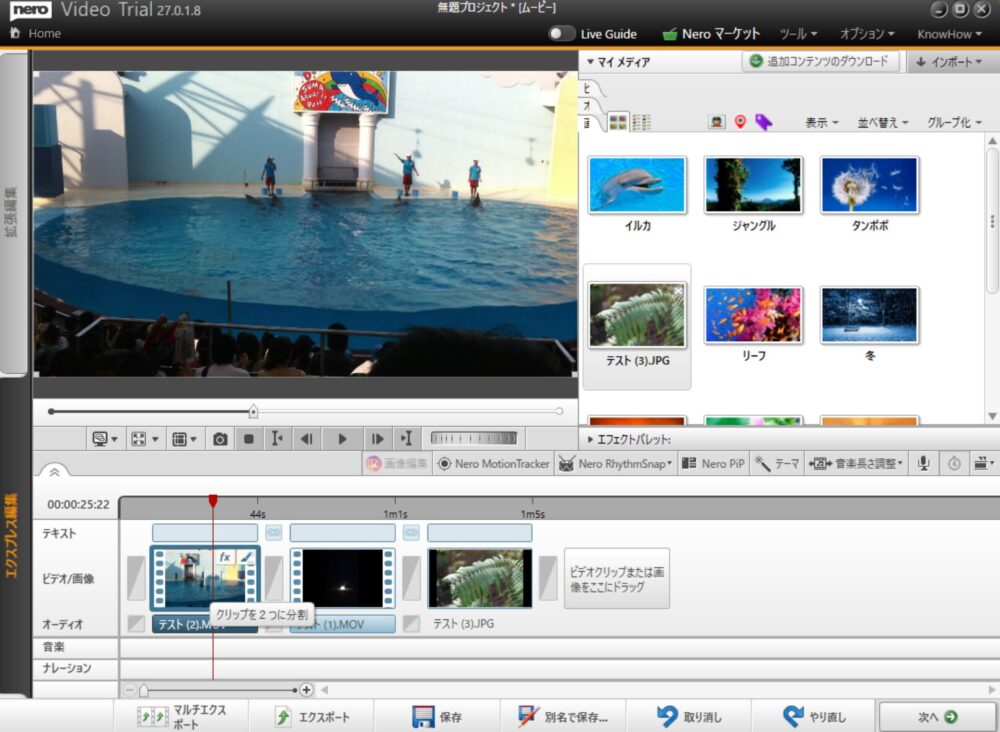Open the グループ化 dropdown
The image size is (1000, 732).
pyautogui.click(x=955, y=122)
